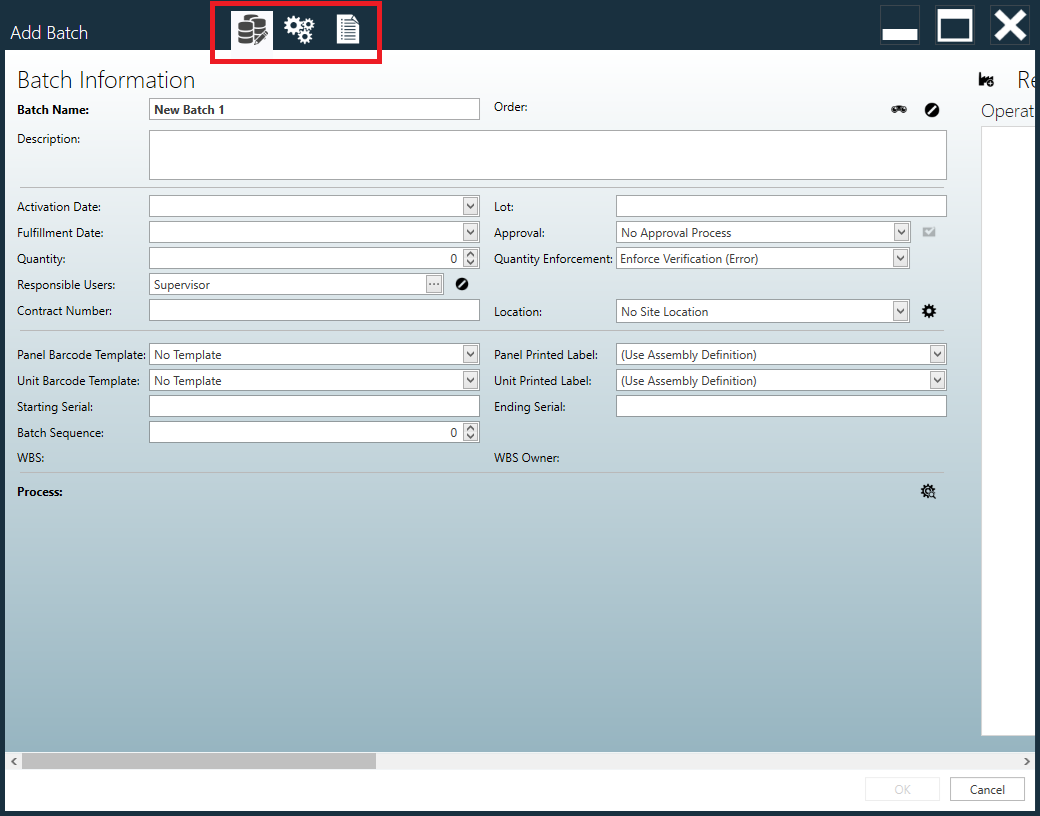The width and height of the screenshot is (1040, 816).
Task: Decrement the Batch Sequence value
Action: click(x=470, y=436)
